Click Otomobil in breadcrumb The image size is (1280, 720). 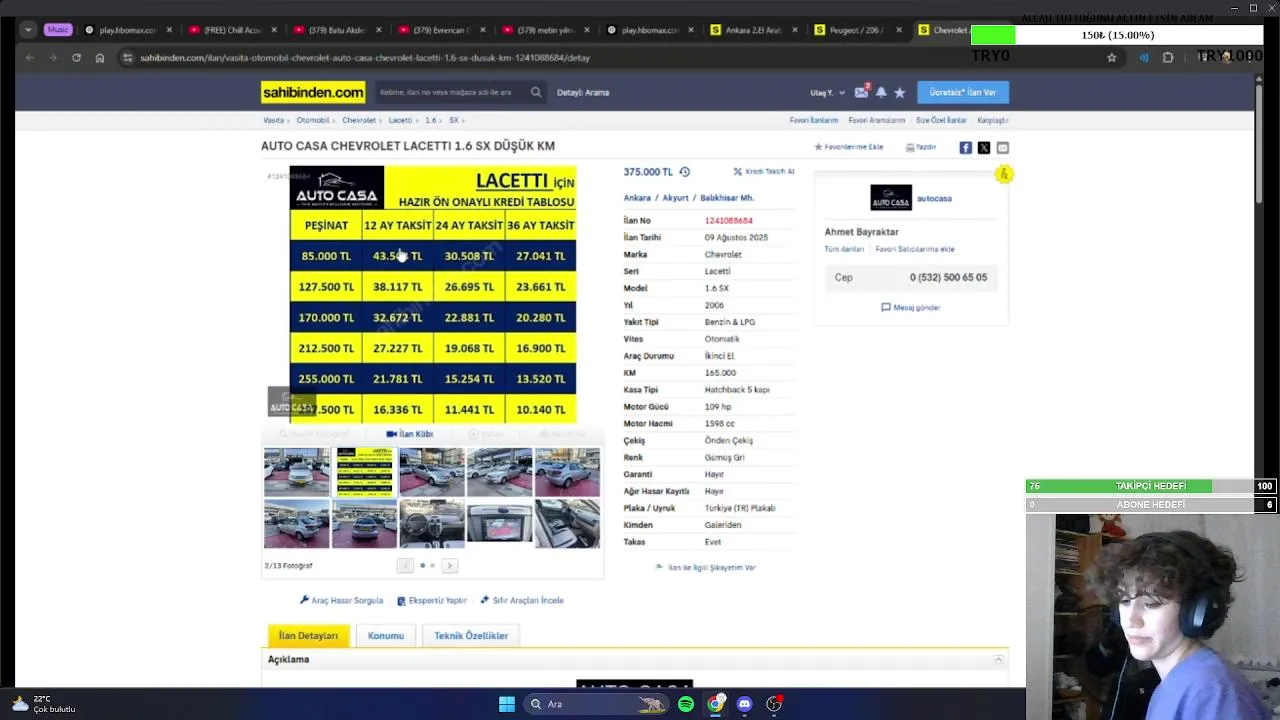[x=312, y=120]
